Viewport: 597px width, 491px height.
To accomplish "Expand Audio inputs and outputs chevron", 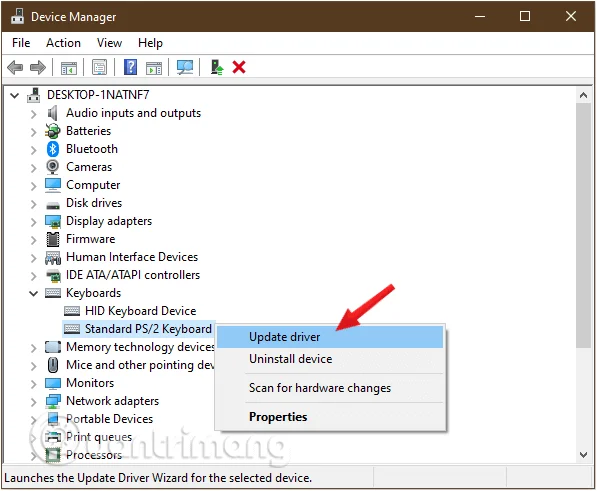I will [x=34, y=114].
